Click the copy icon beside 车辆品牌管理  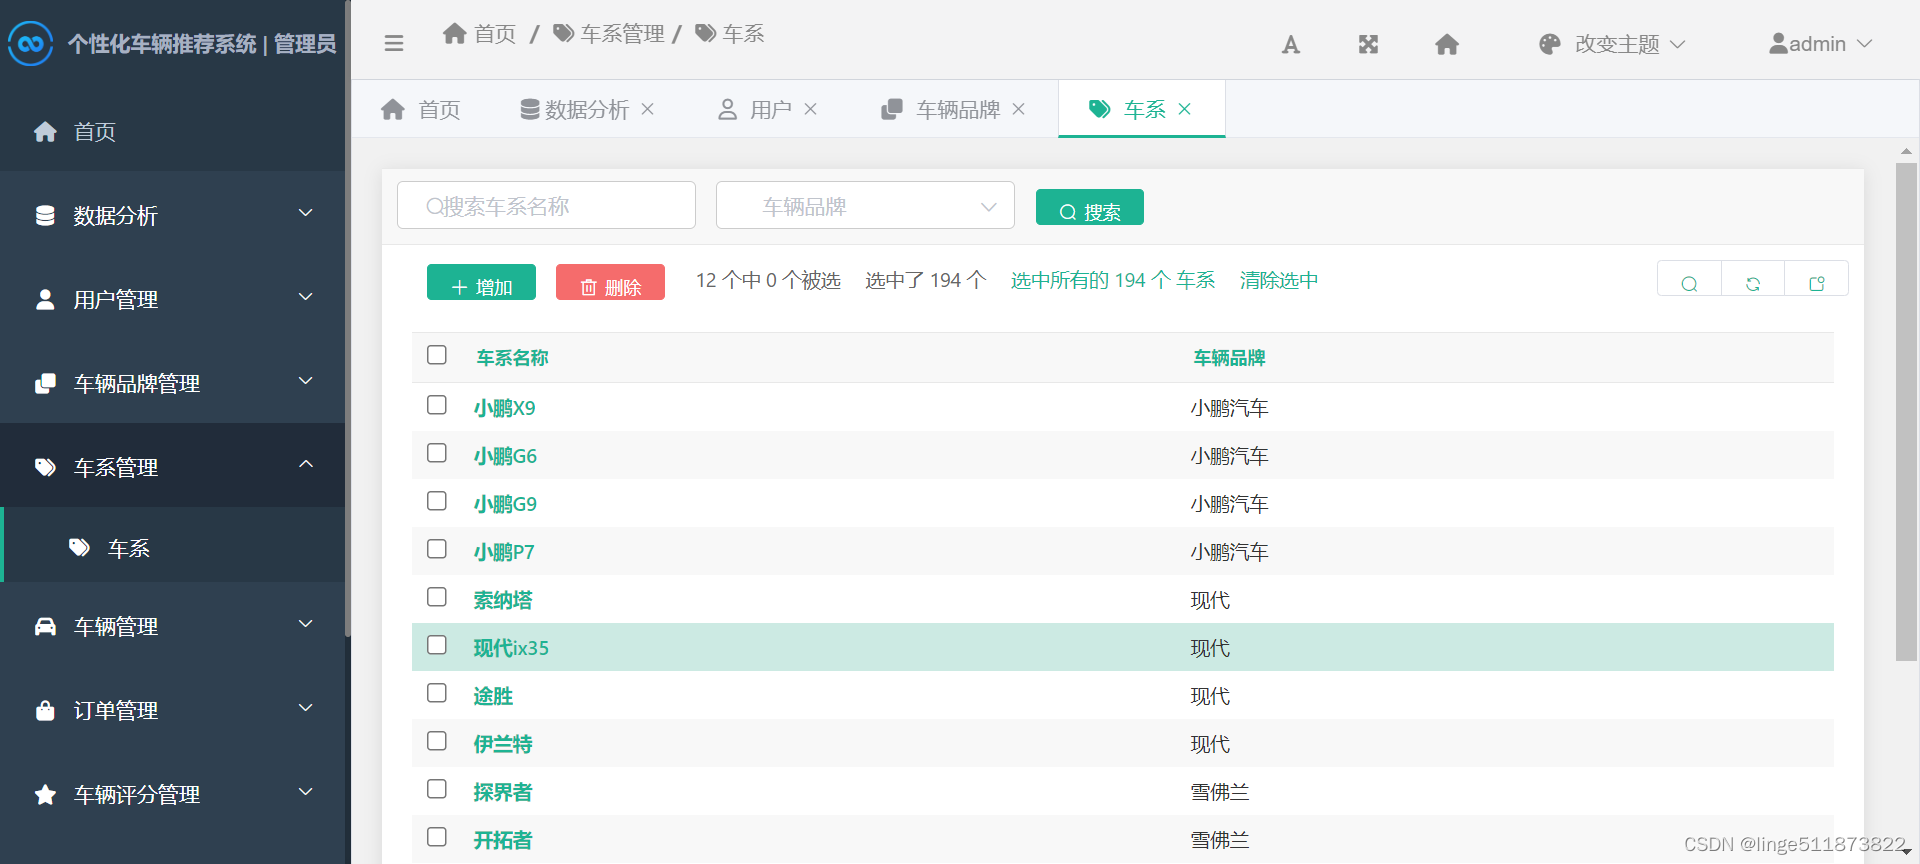pyautogui.click(x=45, y=383)
